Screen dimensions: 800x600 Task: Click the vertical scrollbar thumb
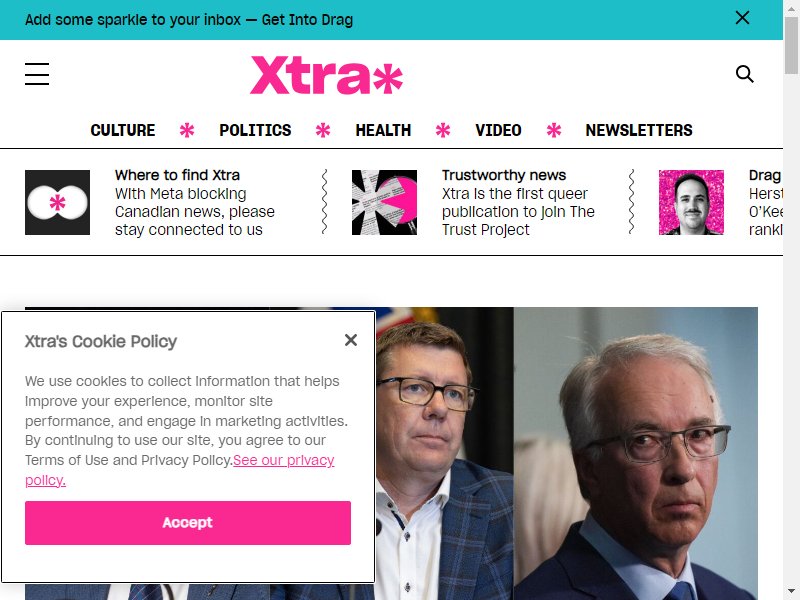pos(791,46)
